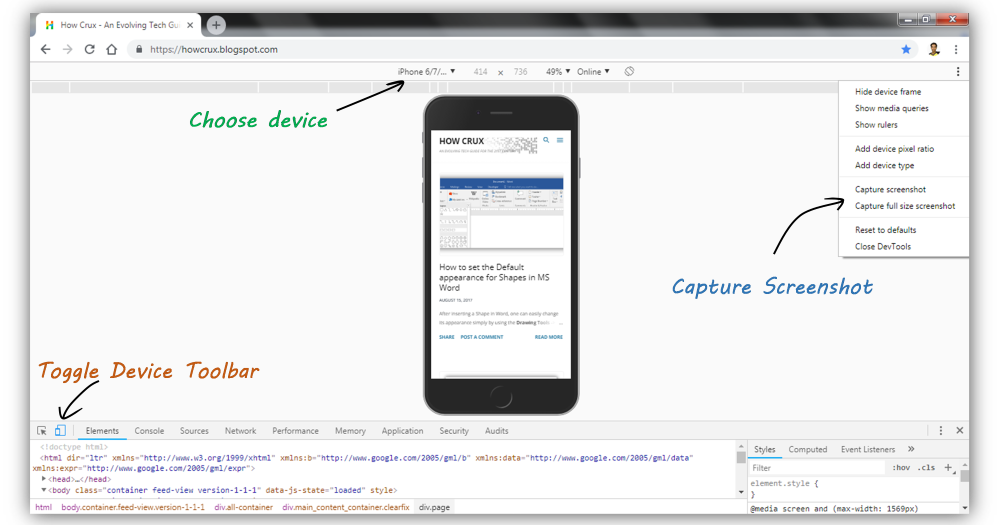The width and height of the screenshot is (1000, 525).
Task: Click div.all-container breadcrumb
Action: coord(243,507)
